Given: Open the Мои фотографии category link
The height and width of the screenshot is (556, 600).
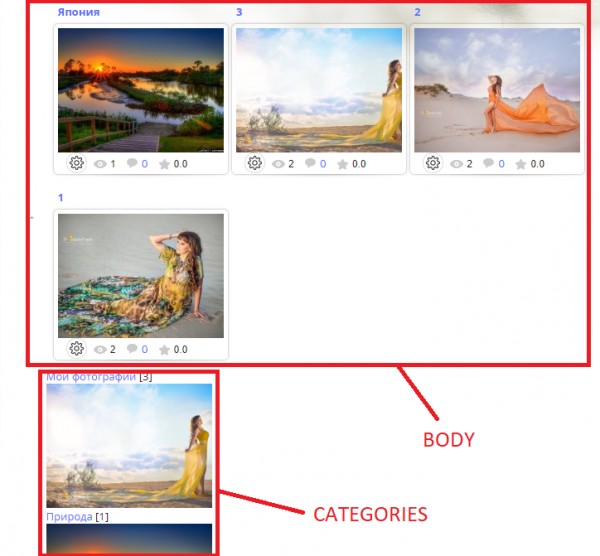Looking at the screenshot, I should coord(91,377).
